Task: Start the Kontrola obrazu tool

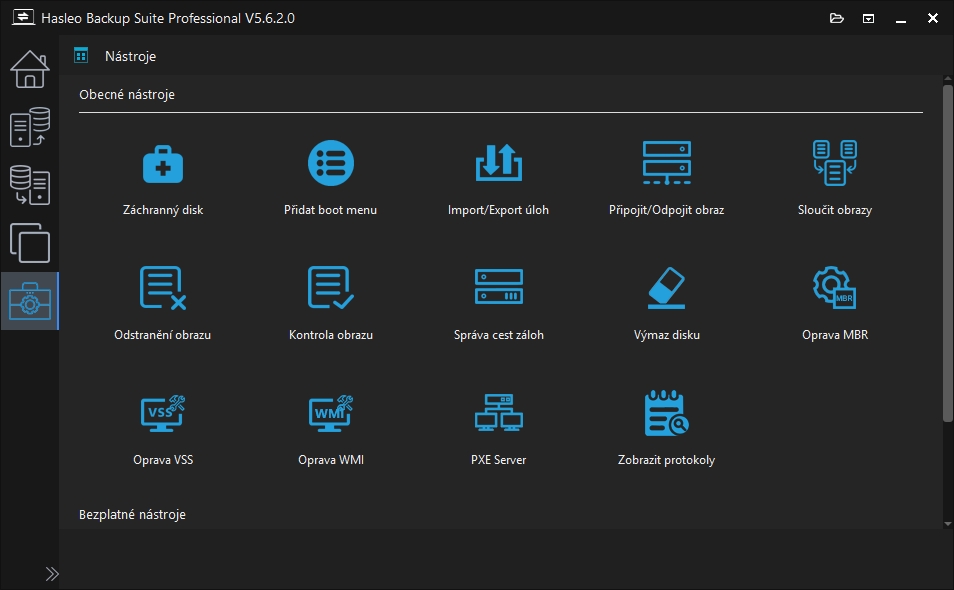Action: click(330, 289)
